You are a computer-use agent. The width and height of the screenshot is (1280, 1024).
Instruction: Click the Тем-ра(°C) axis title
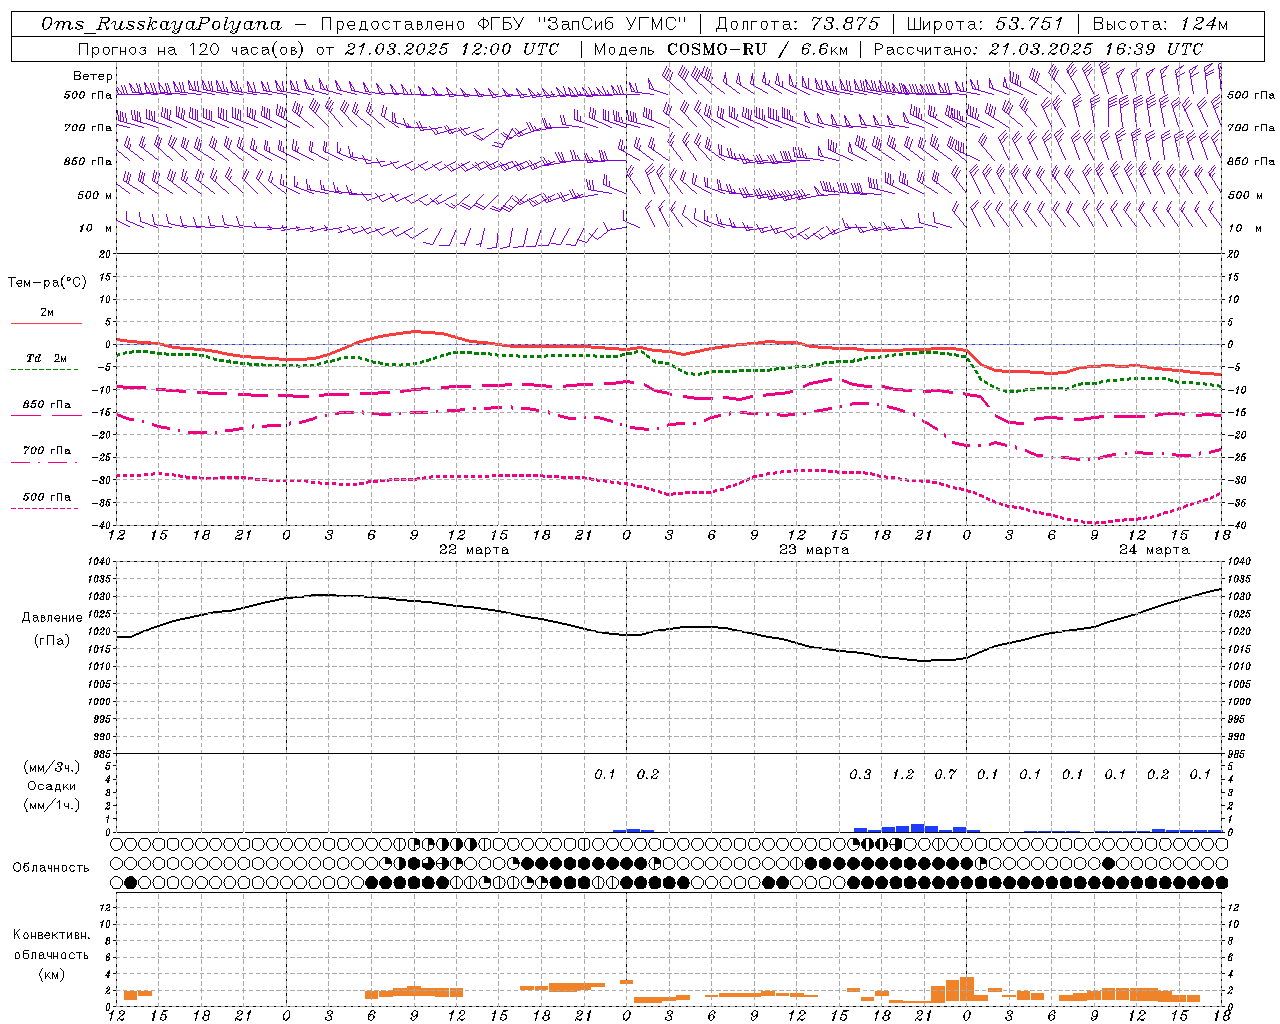tap(47, 283)
